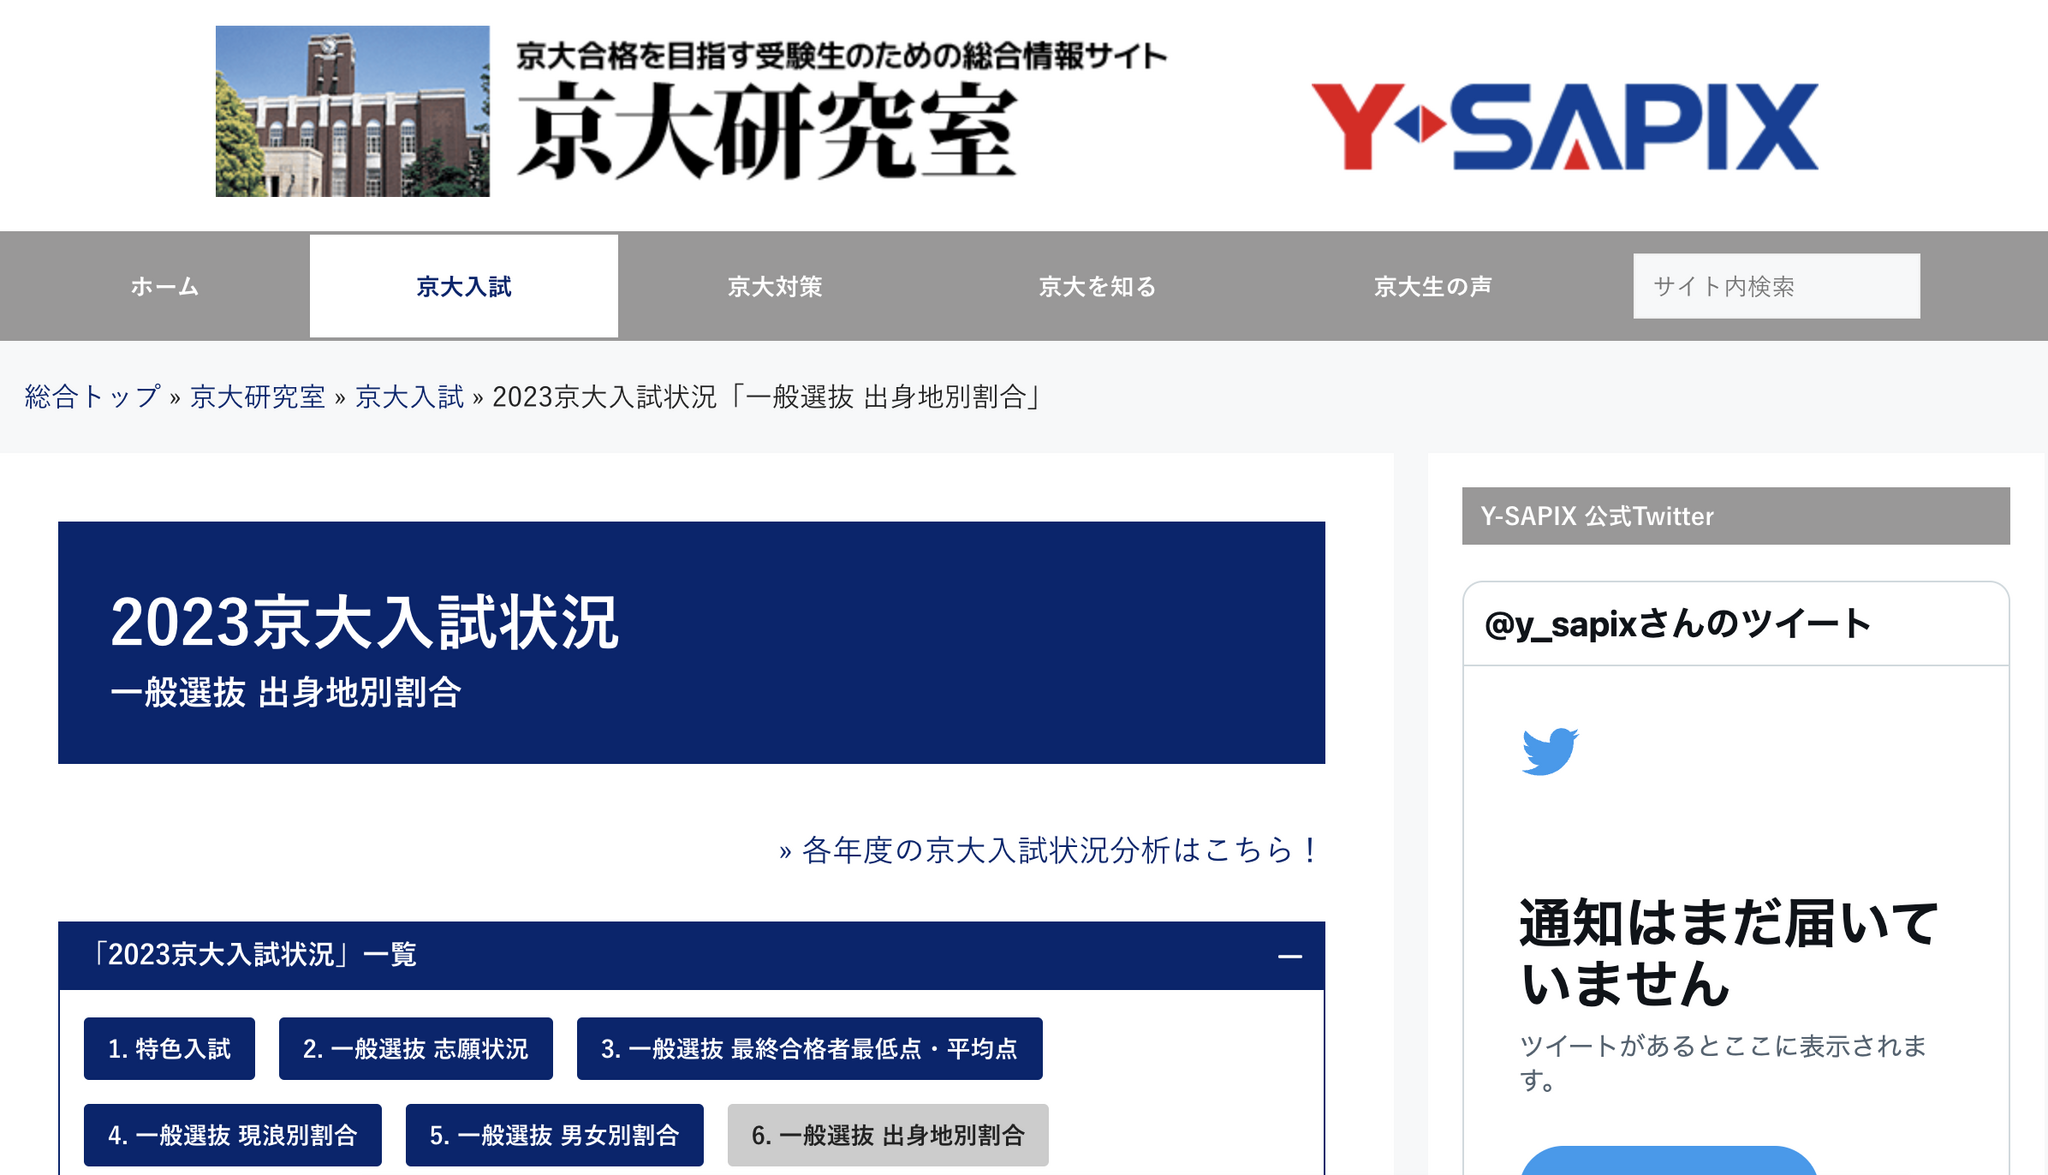Screen dimensions: 2048x1175
Task: Follow the 京大入試 breadcrumb link
Action: pos(409,397)
